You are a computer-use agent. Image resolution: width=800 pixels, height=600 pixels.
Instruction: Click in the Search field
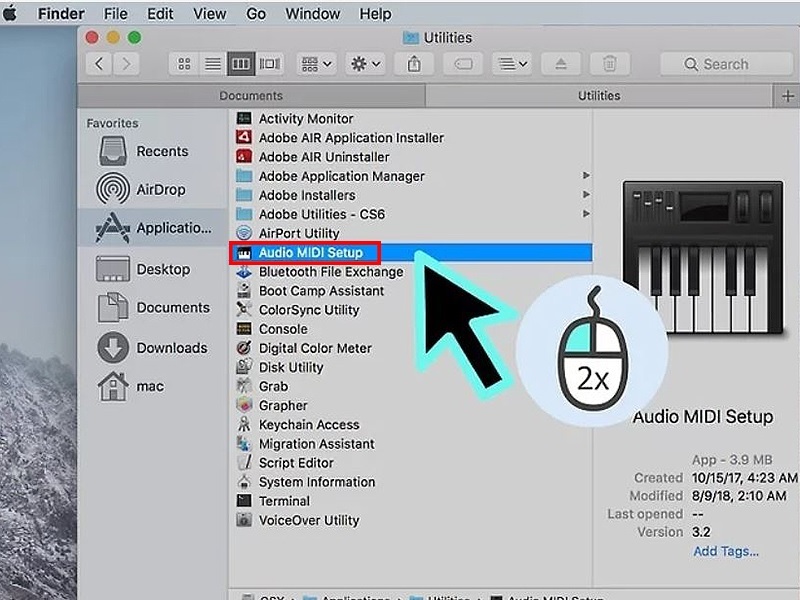pyautogui.click(x=727, y=64)
